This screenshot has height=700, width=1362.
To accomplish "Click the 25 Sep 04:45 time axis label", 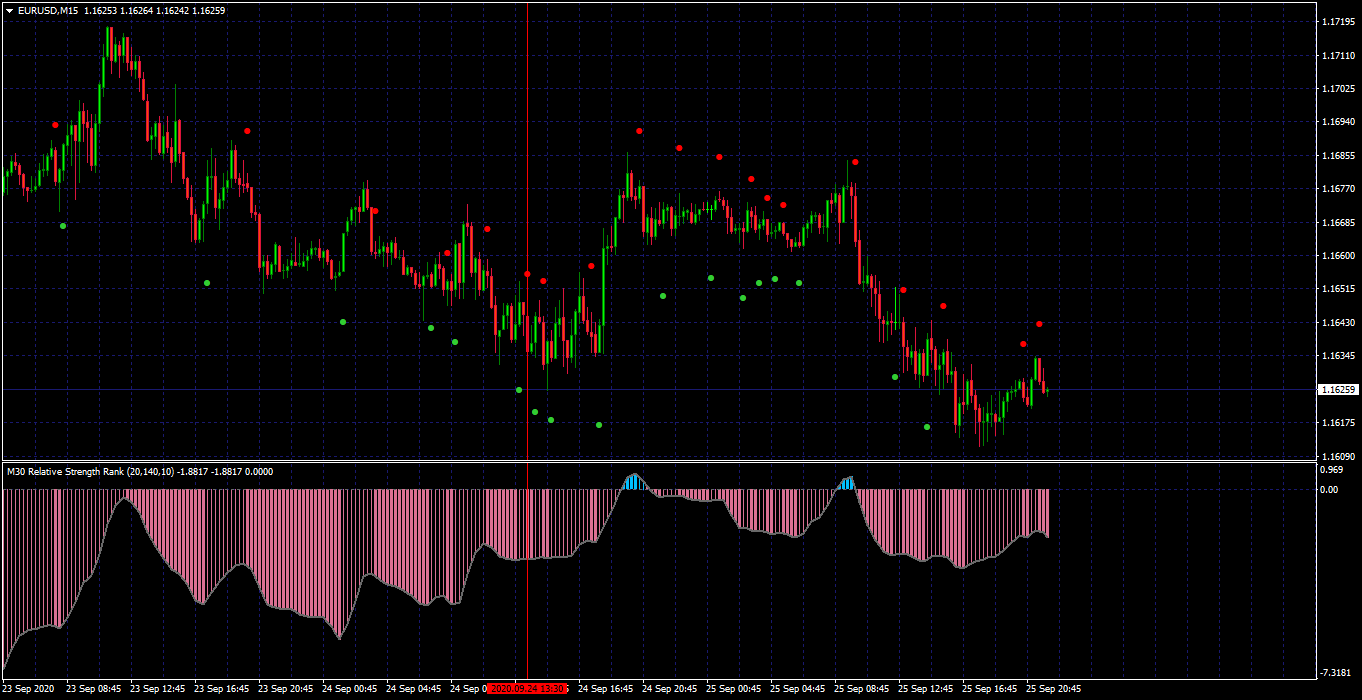I will click(797, 689).
